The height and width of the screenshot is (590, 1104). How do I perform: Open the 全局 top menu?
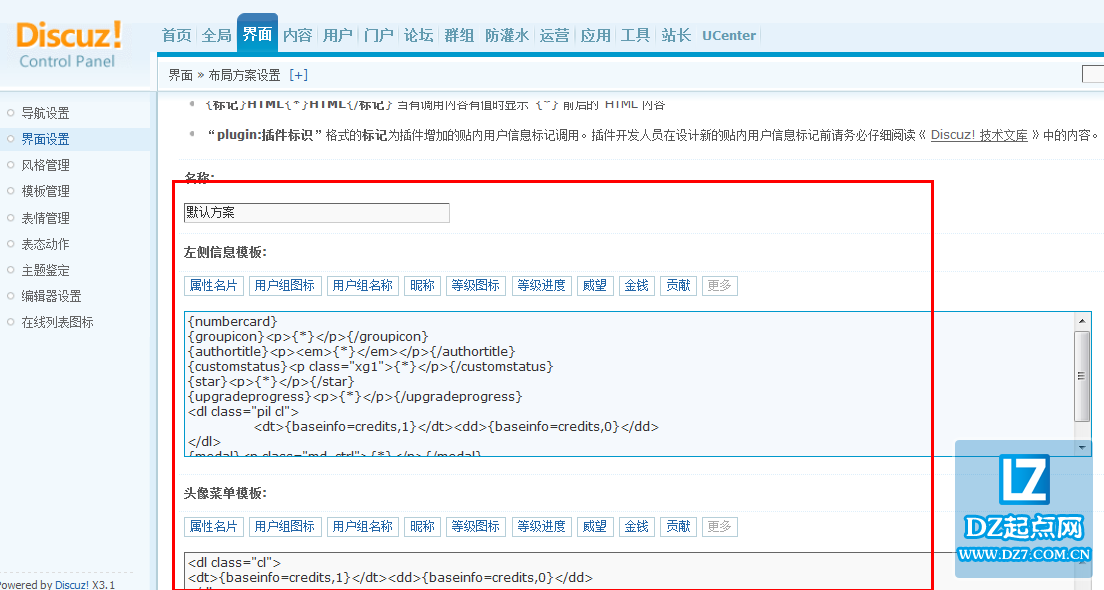tap(216, 35)
